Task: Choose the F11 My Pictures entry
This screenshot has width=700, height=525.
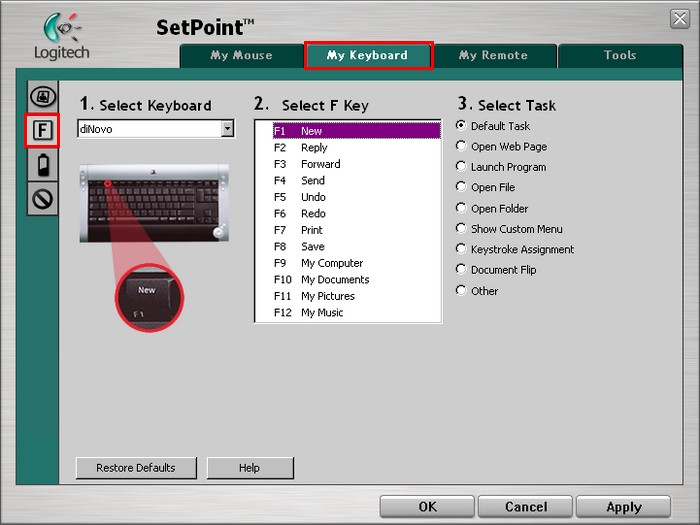Action: (357, 296)
